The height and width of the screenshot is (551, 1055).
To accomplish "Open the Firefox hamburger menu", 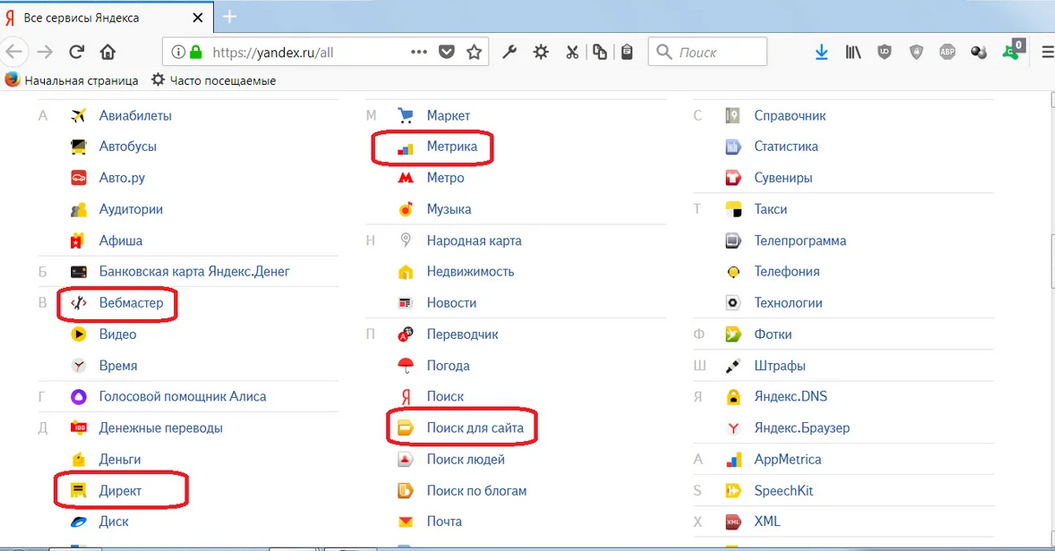I will pyautogui.click(x=1047, y=52).
